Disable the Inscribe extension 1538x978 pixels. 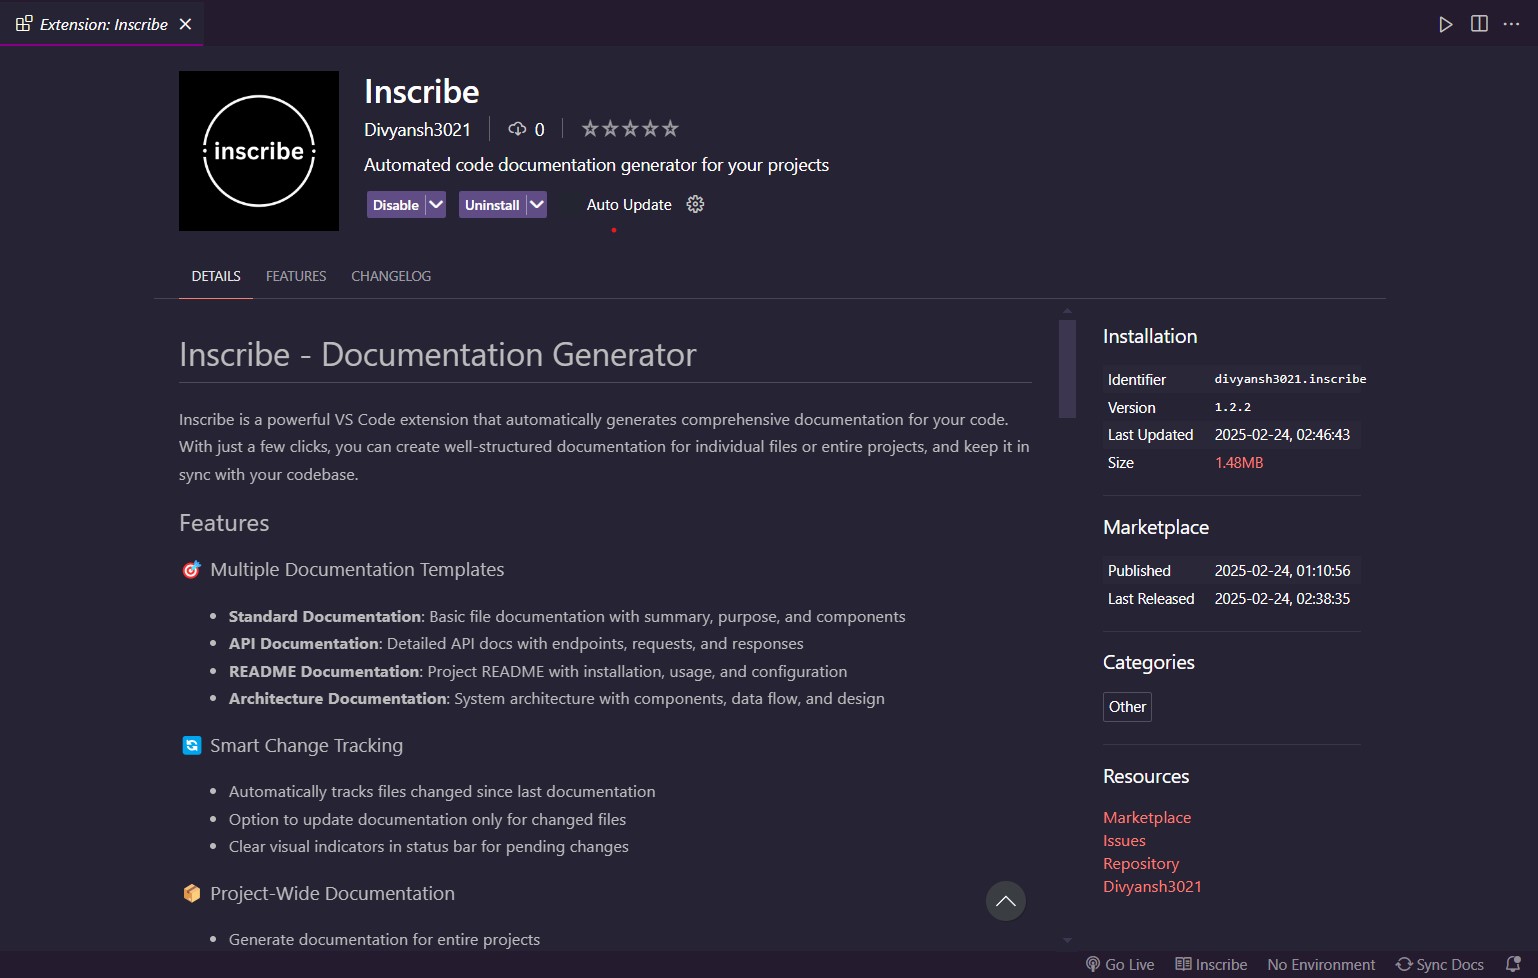pos(396,205)
